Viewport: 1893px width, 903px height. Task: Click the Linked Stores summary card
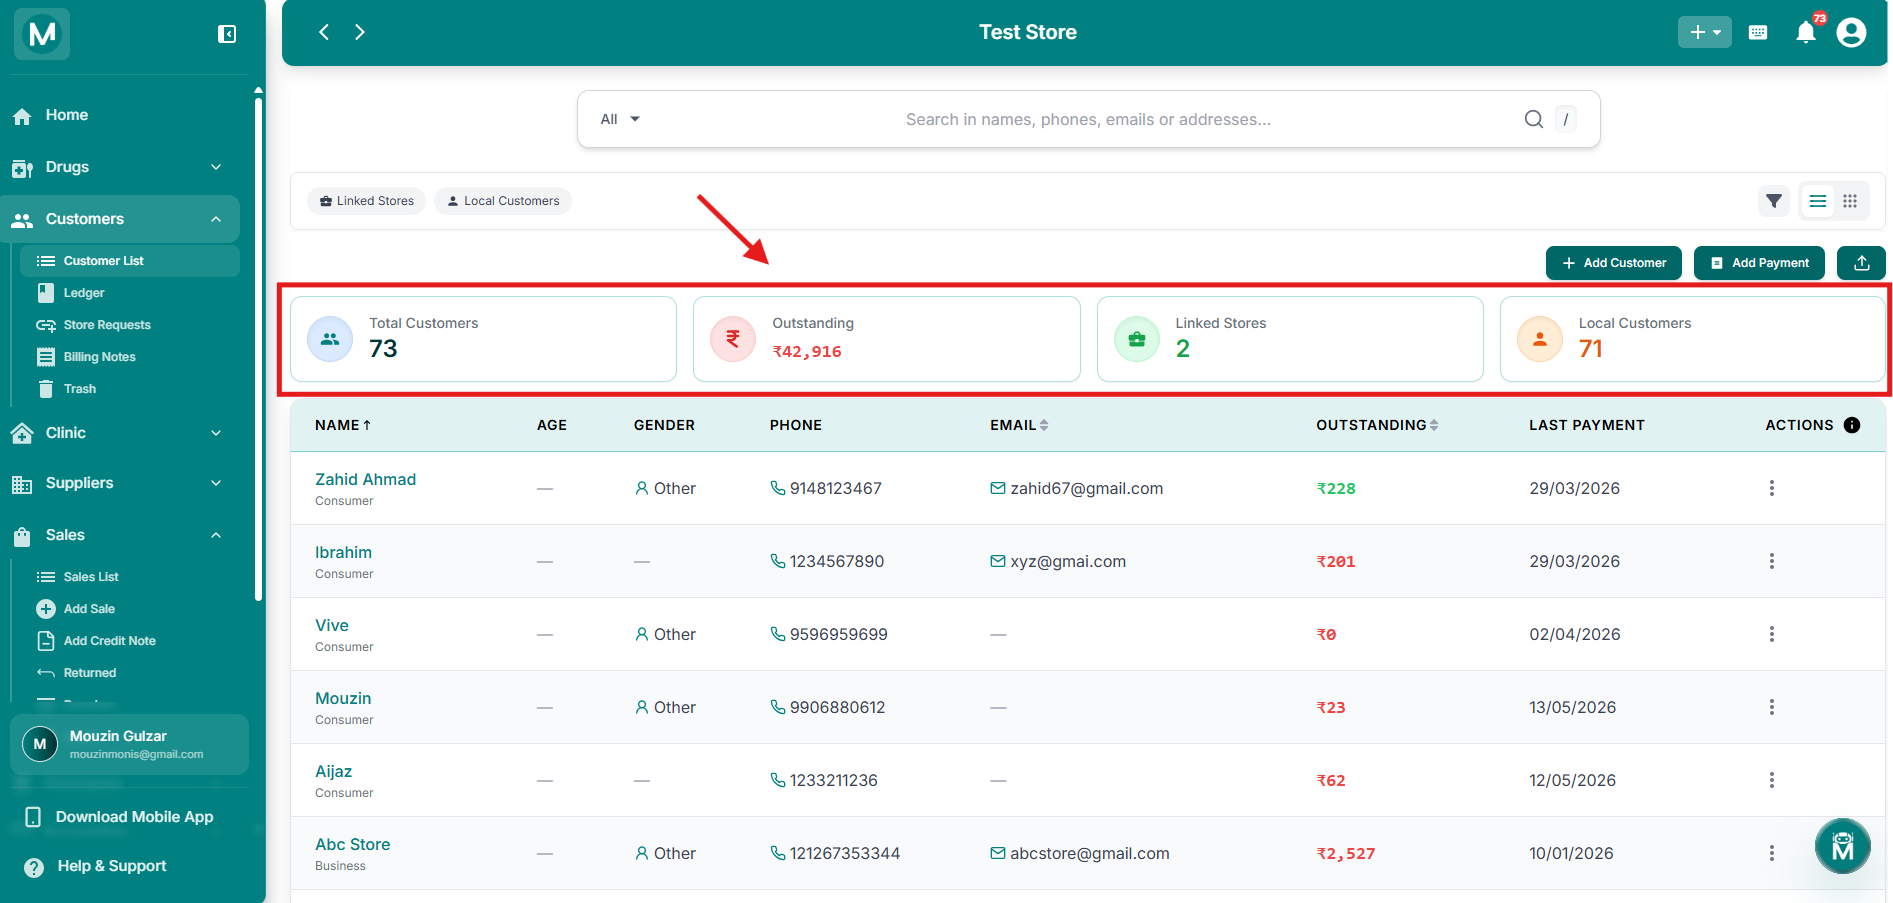tap(1290, 339)
